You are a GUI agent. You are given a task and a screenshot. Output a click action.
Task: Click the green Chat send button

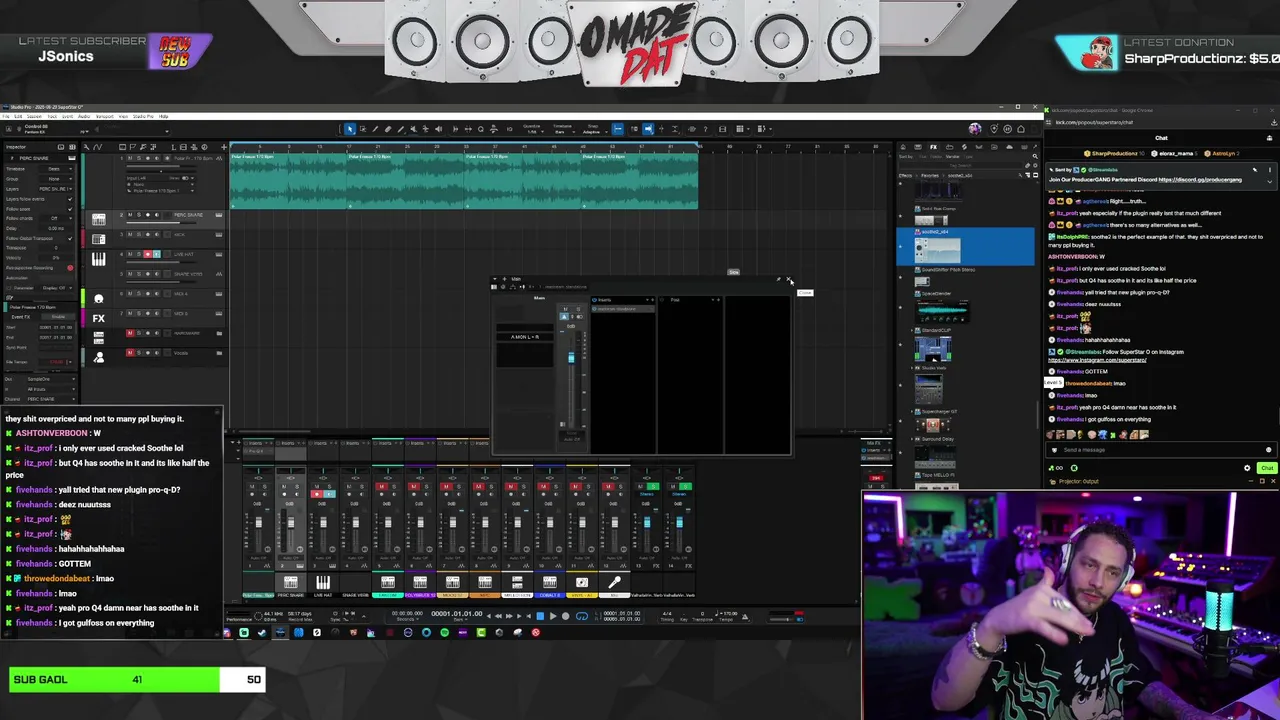click(x=1267, y=468)
